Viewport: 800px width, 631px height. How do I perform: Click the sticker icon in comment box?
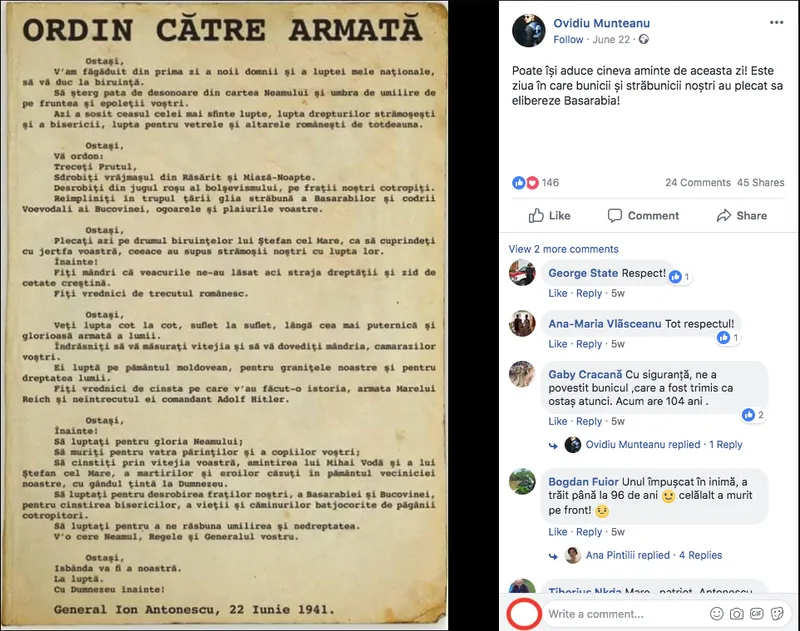(x=777, y=614)
